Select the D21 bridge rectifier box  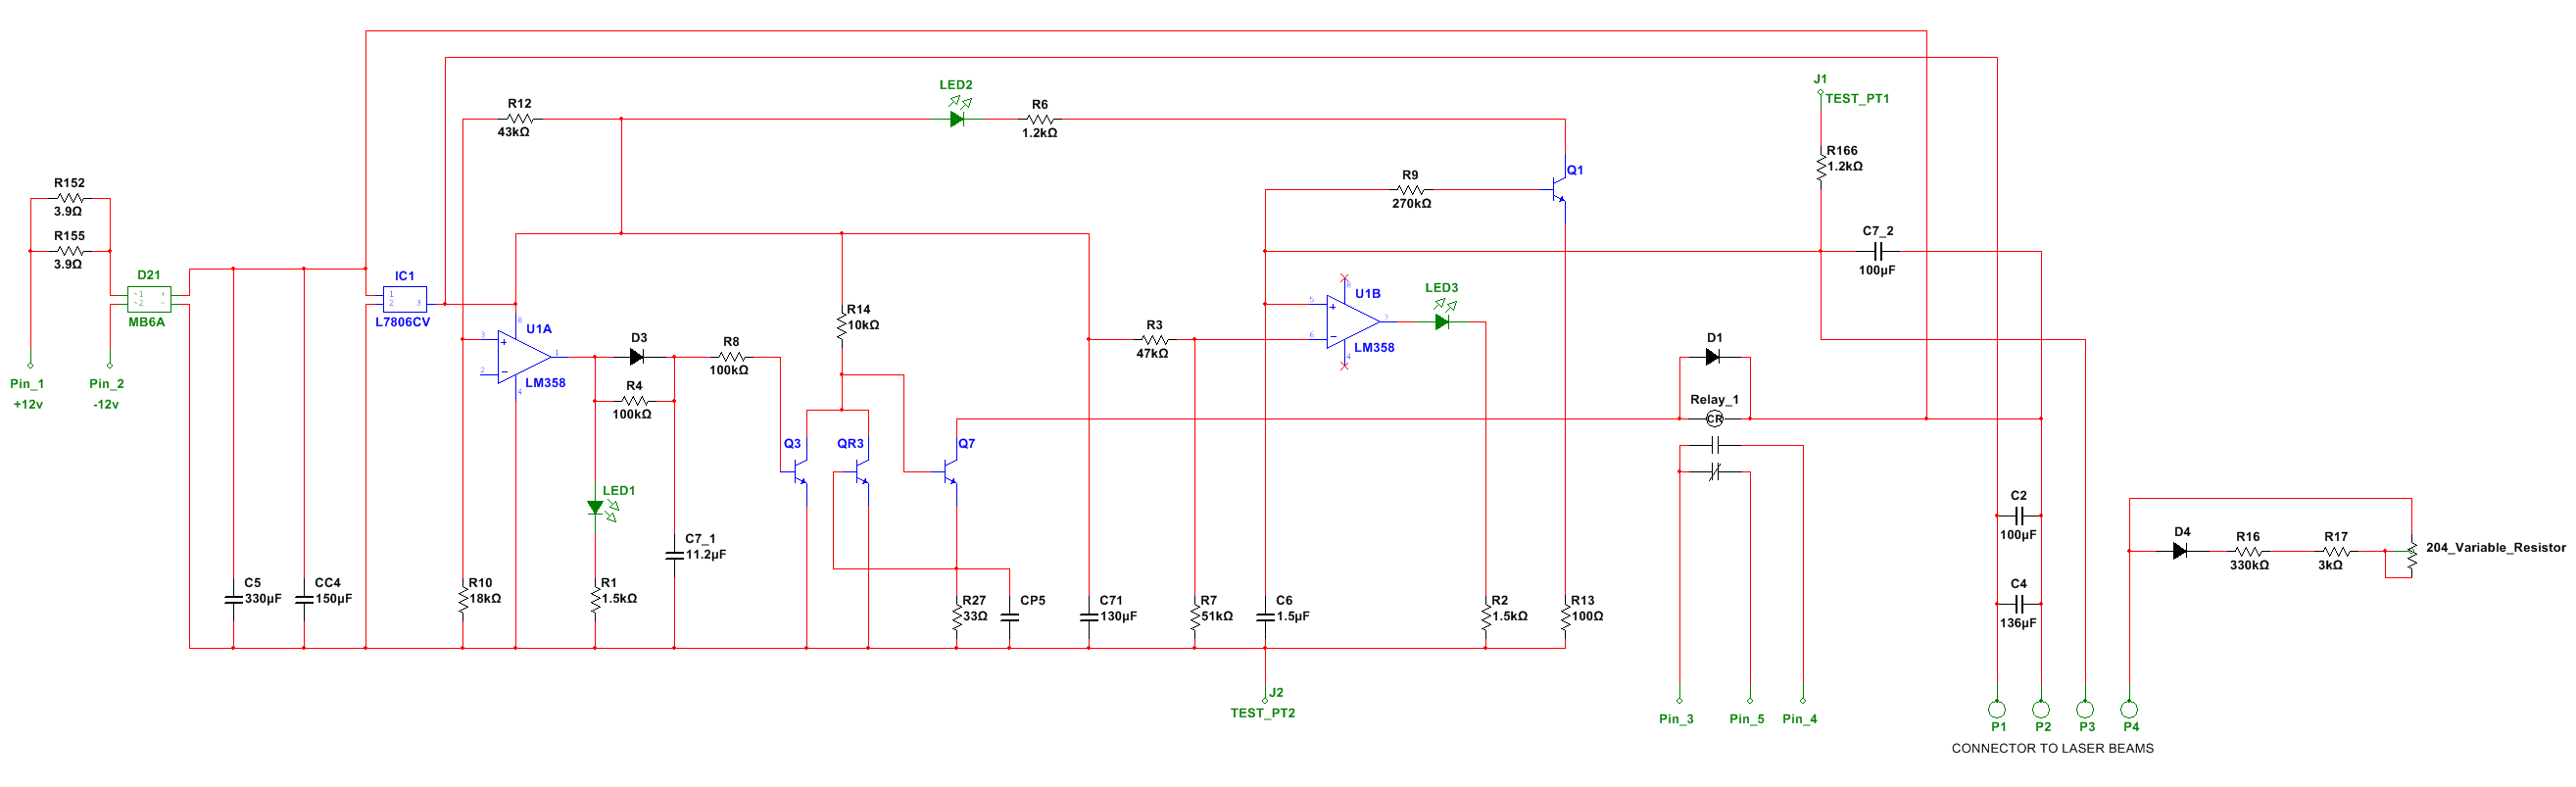[x=149, y=299]
